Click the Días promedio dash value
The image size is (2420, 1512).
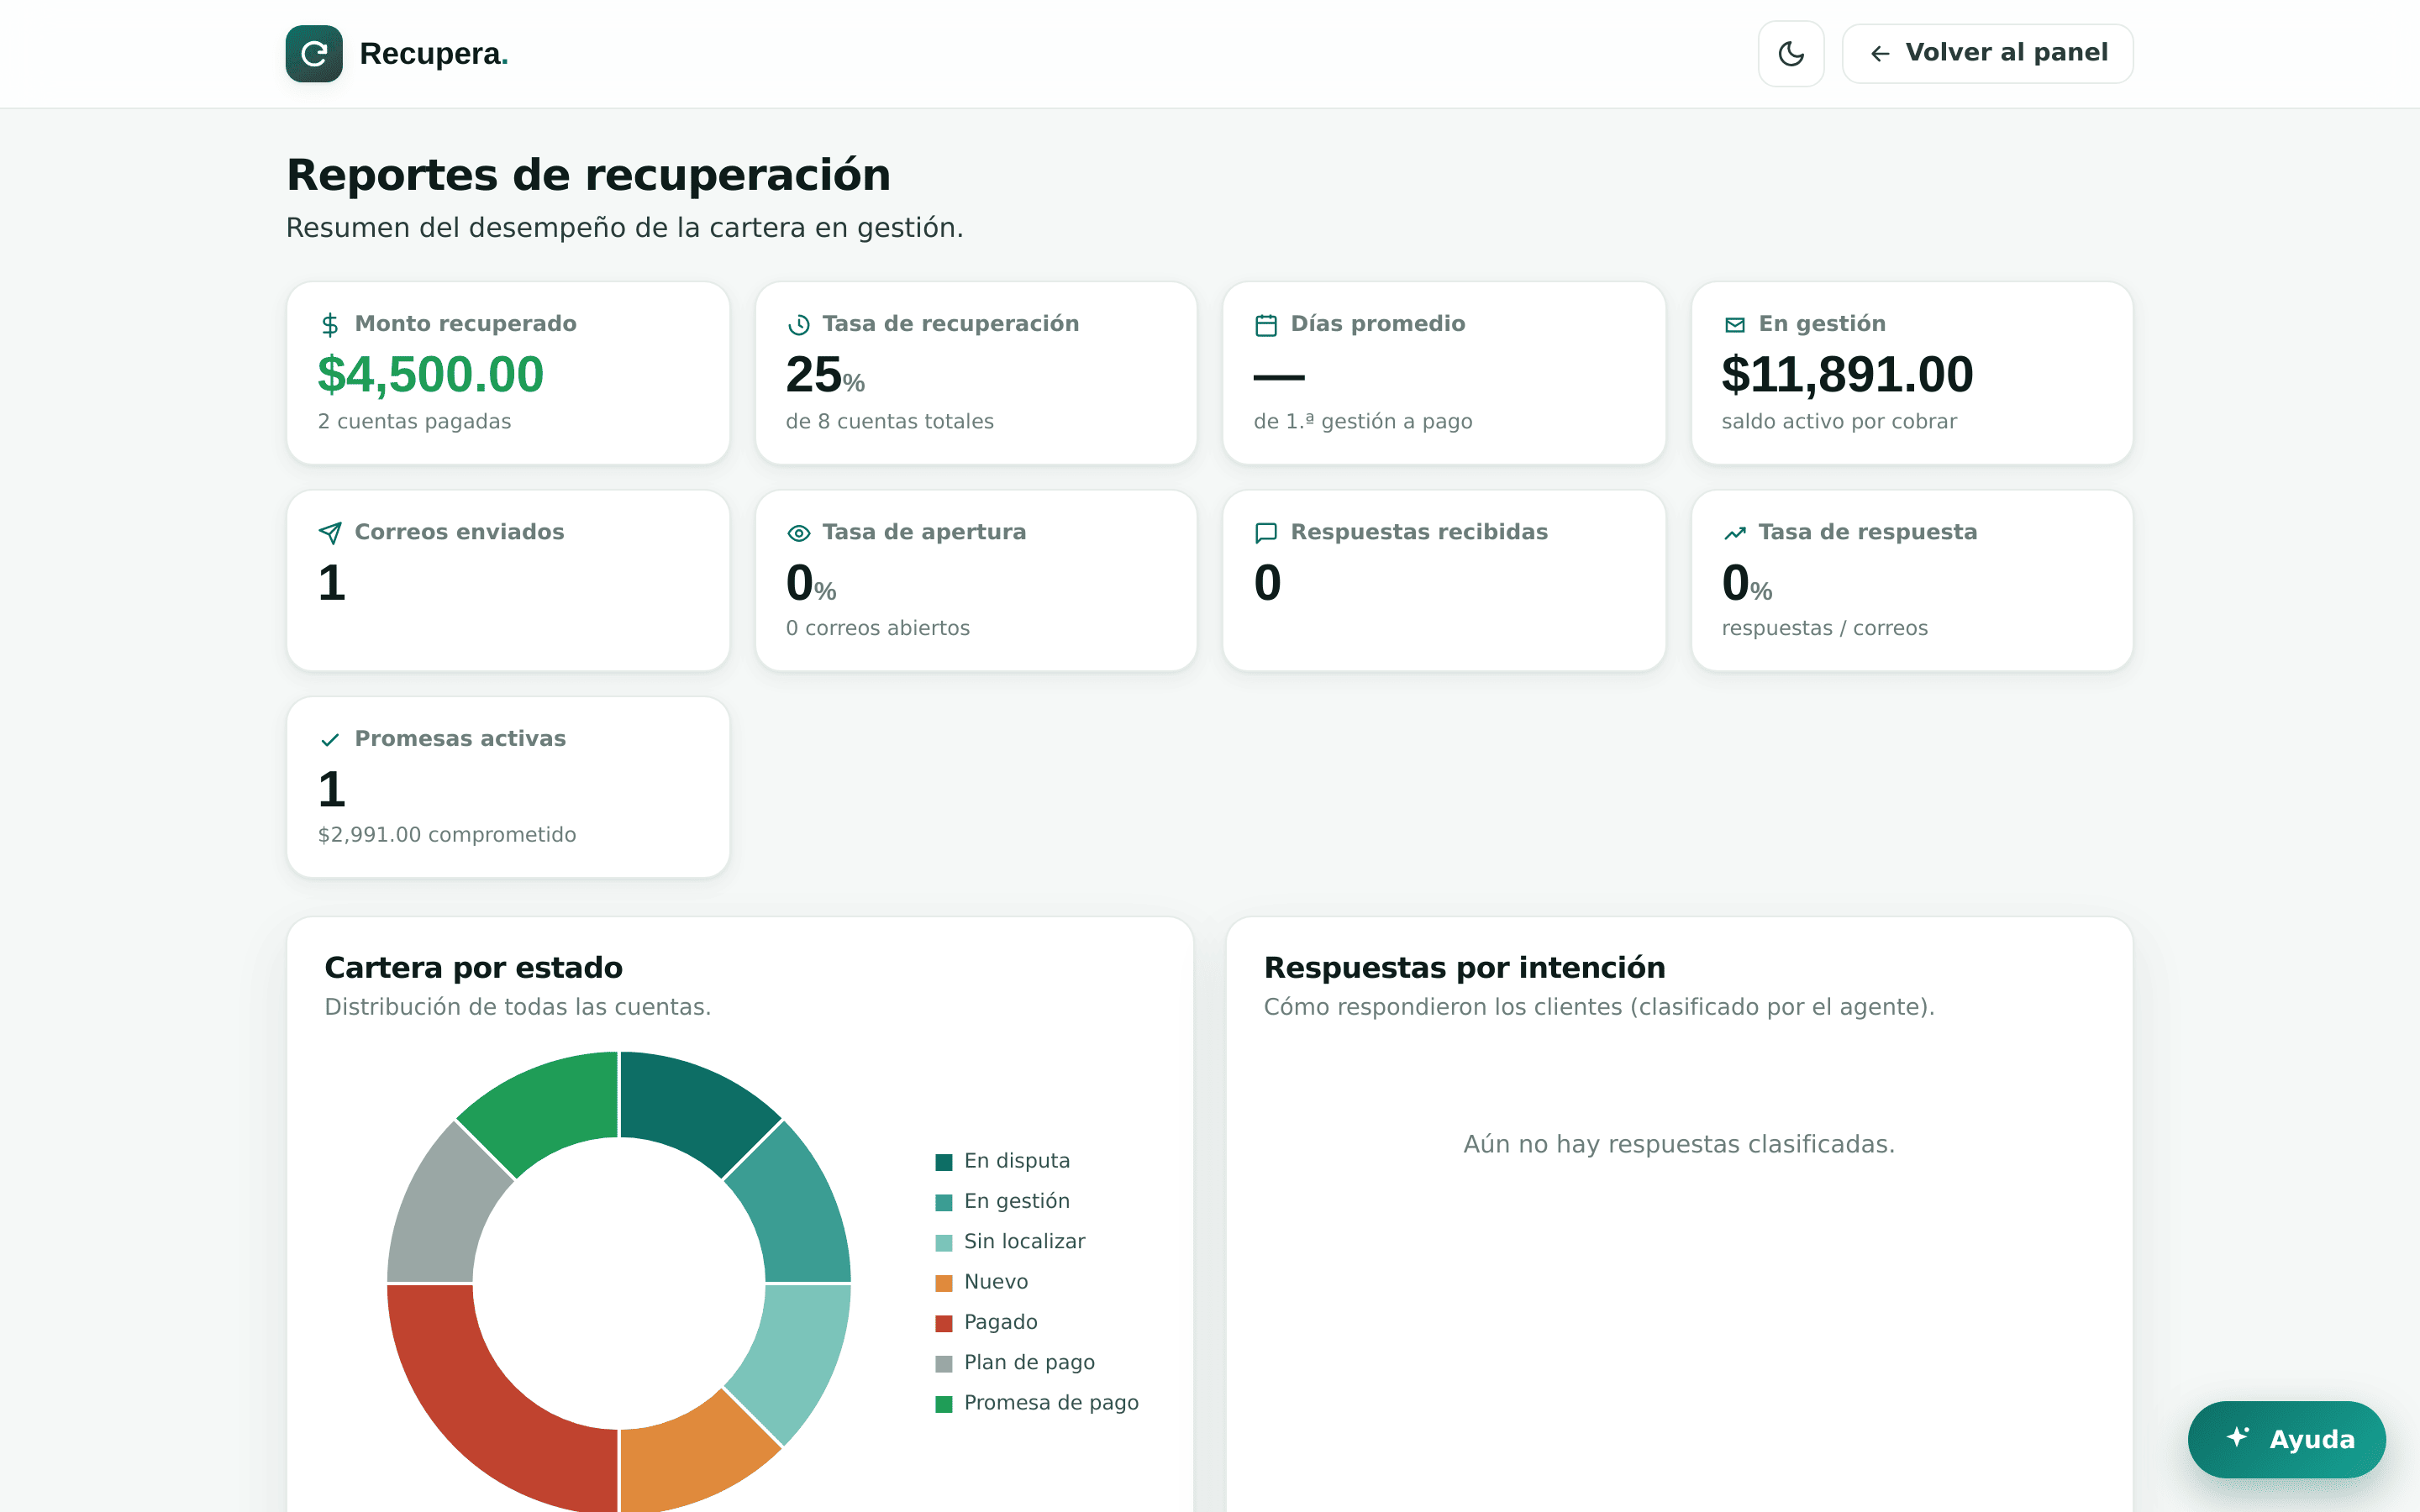1279,377
